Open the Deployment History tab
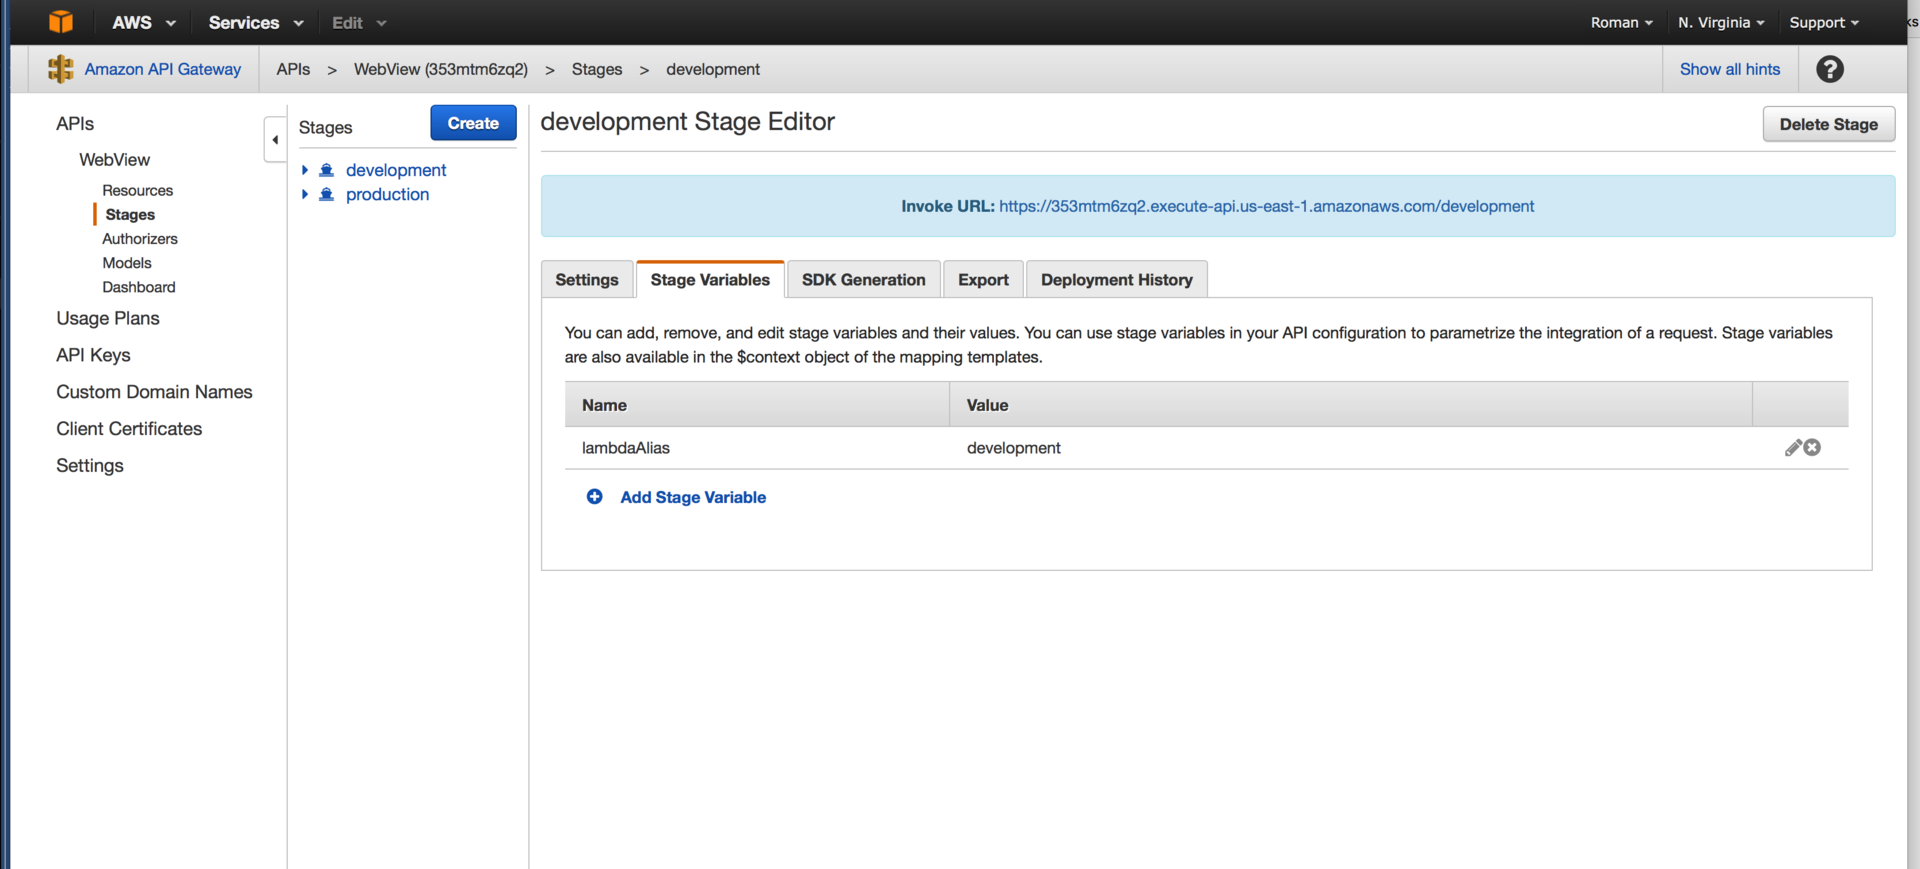Screen dimensions: 1920x869 [x=1117, y=280]
